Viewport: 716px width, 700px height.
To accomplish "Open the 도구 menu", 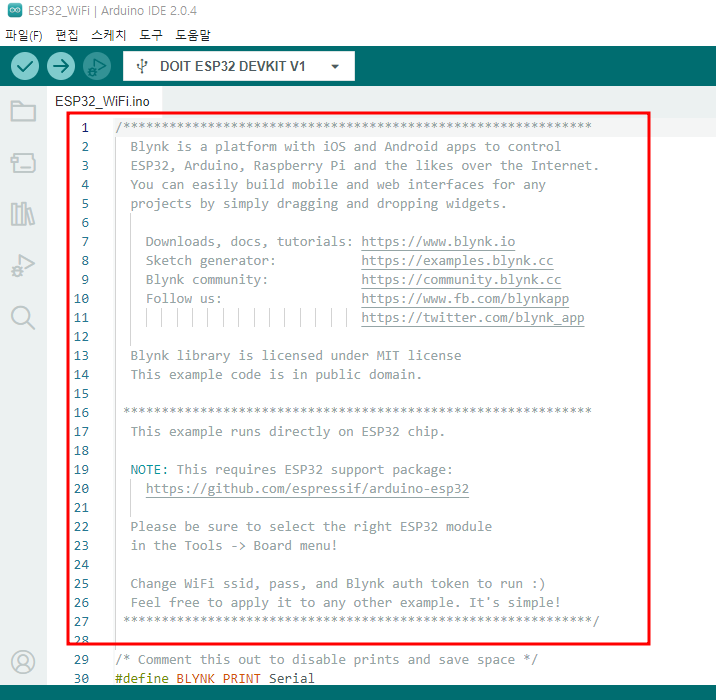I will tap(151, 35).
